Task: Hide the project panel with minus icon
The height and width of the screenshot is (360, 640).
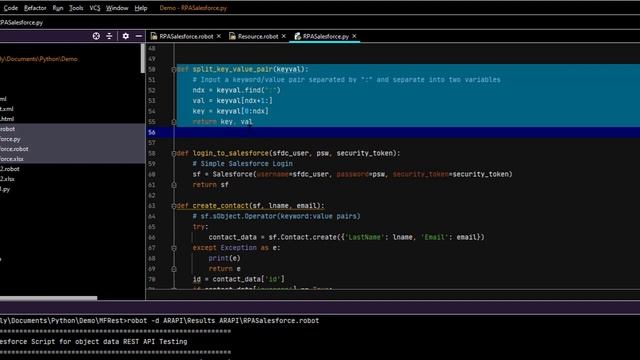Action: pyautogui.click(x=139, y=36)
